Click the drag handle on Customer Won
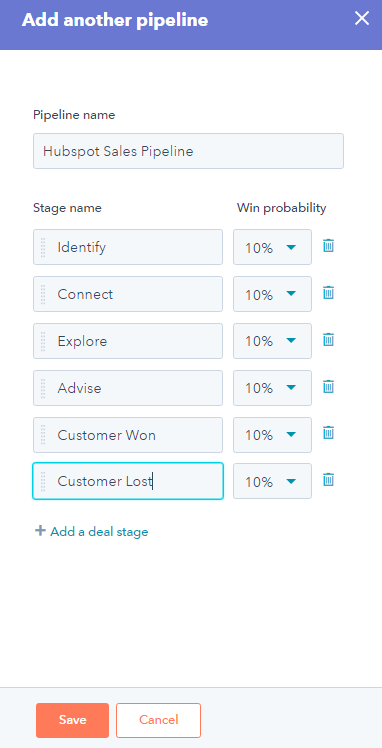This screenshot has height=748, width=382. 43,435
